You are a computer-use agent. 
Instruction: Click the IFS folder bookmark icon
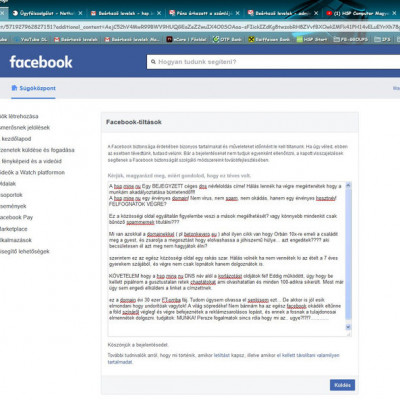click(x=377, y=39)
